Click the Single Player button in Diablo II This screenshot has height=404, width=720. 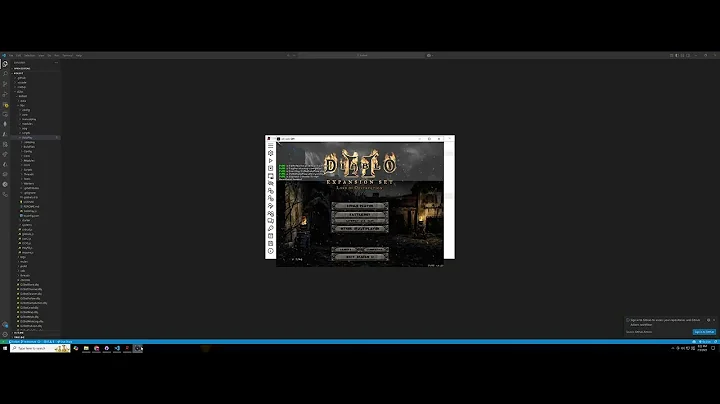point(360,206)
